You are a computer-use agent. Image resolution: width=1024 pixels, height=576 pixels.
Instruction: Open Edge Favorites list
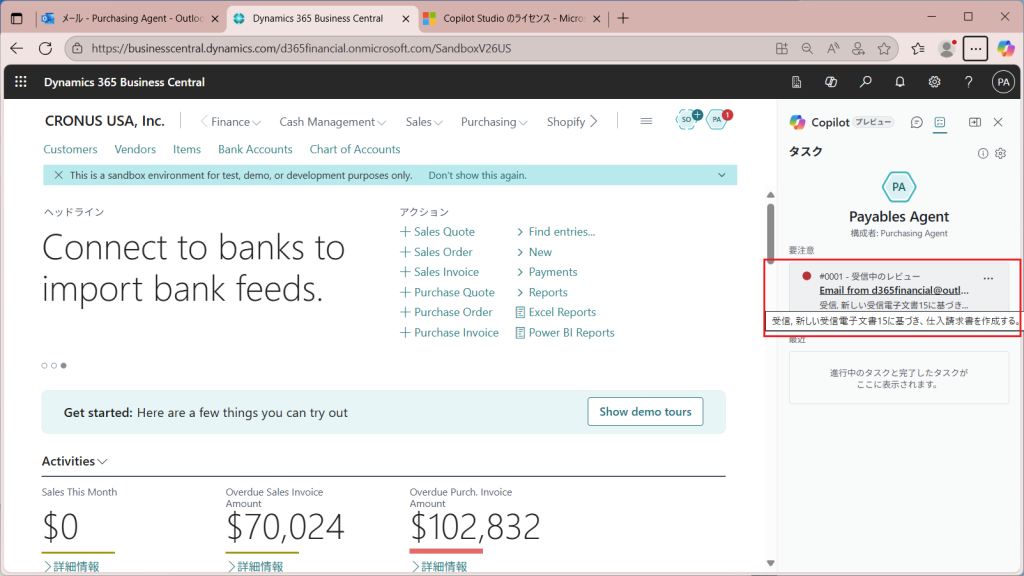pyautogui.click(x=918, y=48)
